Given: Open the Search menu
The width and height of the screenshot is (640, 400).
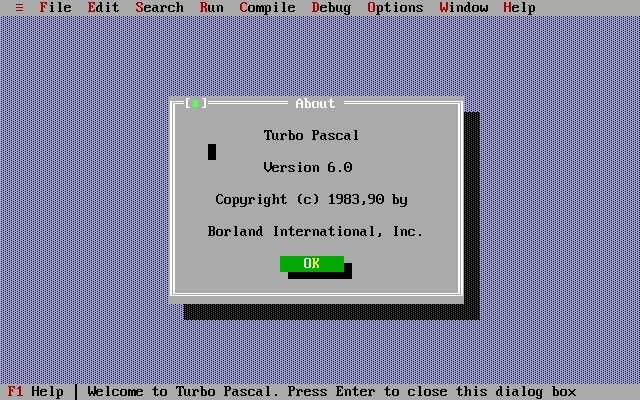Looking at the screenshot, I should pos(160,8).
